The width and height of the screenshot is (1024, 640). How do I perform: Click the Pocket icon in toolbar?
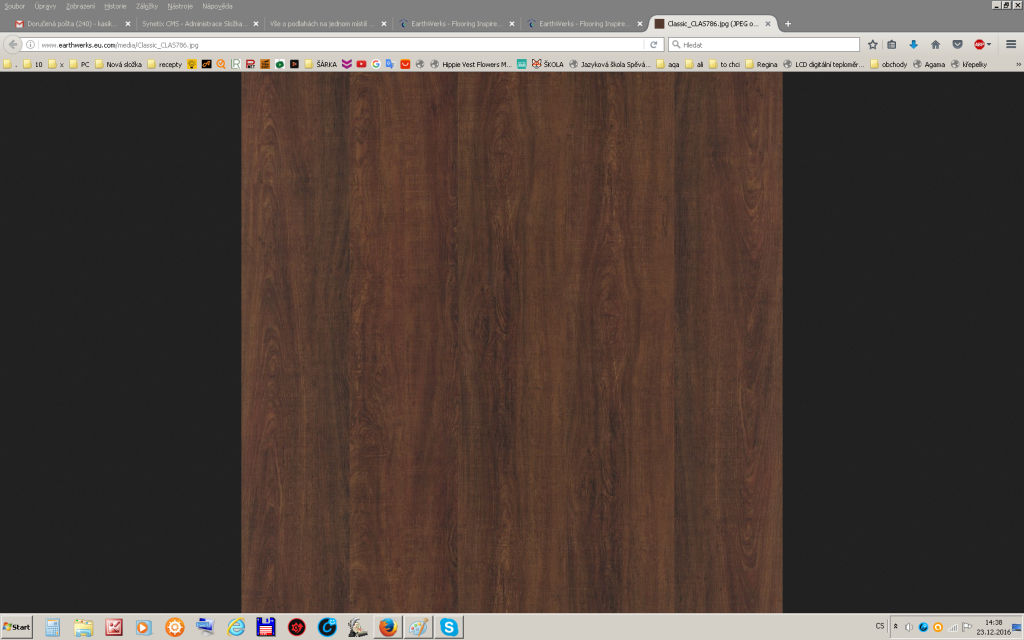pos(957,45)
